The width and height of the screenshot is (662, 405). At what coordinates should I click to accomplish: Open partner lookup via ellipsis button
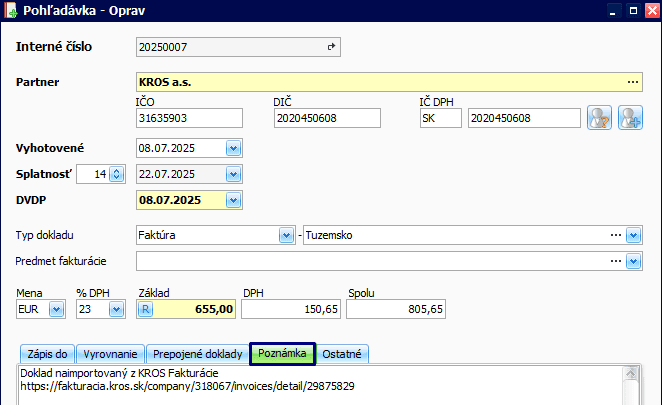point(632,81)
